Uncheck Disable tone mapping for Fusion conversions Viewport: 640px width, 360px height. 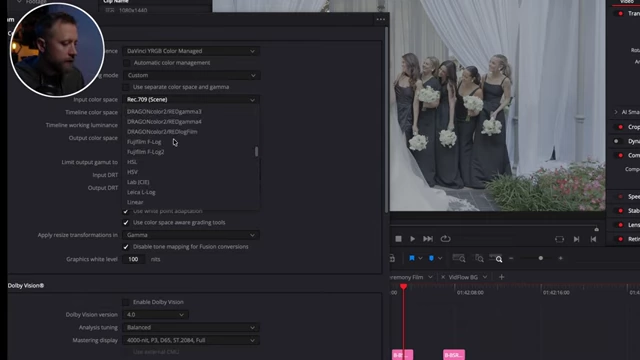pyautogui.click(x=126, y=247)
